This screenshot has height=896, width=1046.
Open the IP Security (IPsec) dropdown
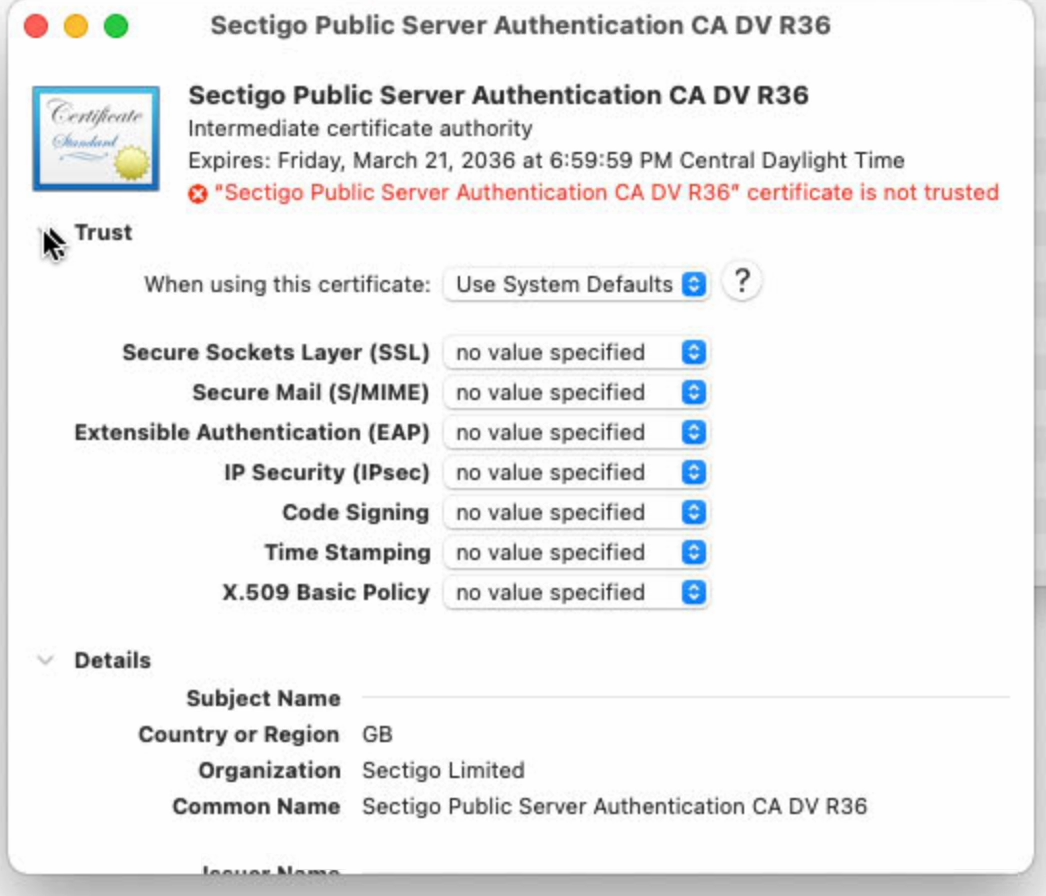click(576, 473)
